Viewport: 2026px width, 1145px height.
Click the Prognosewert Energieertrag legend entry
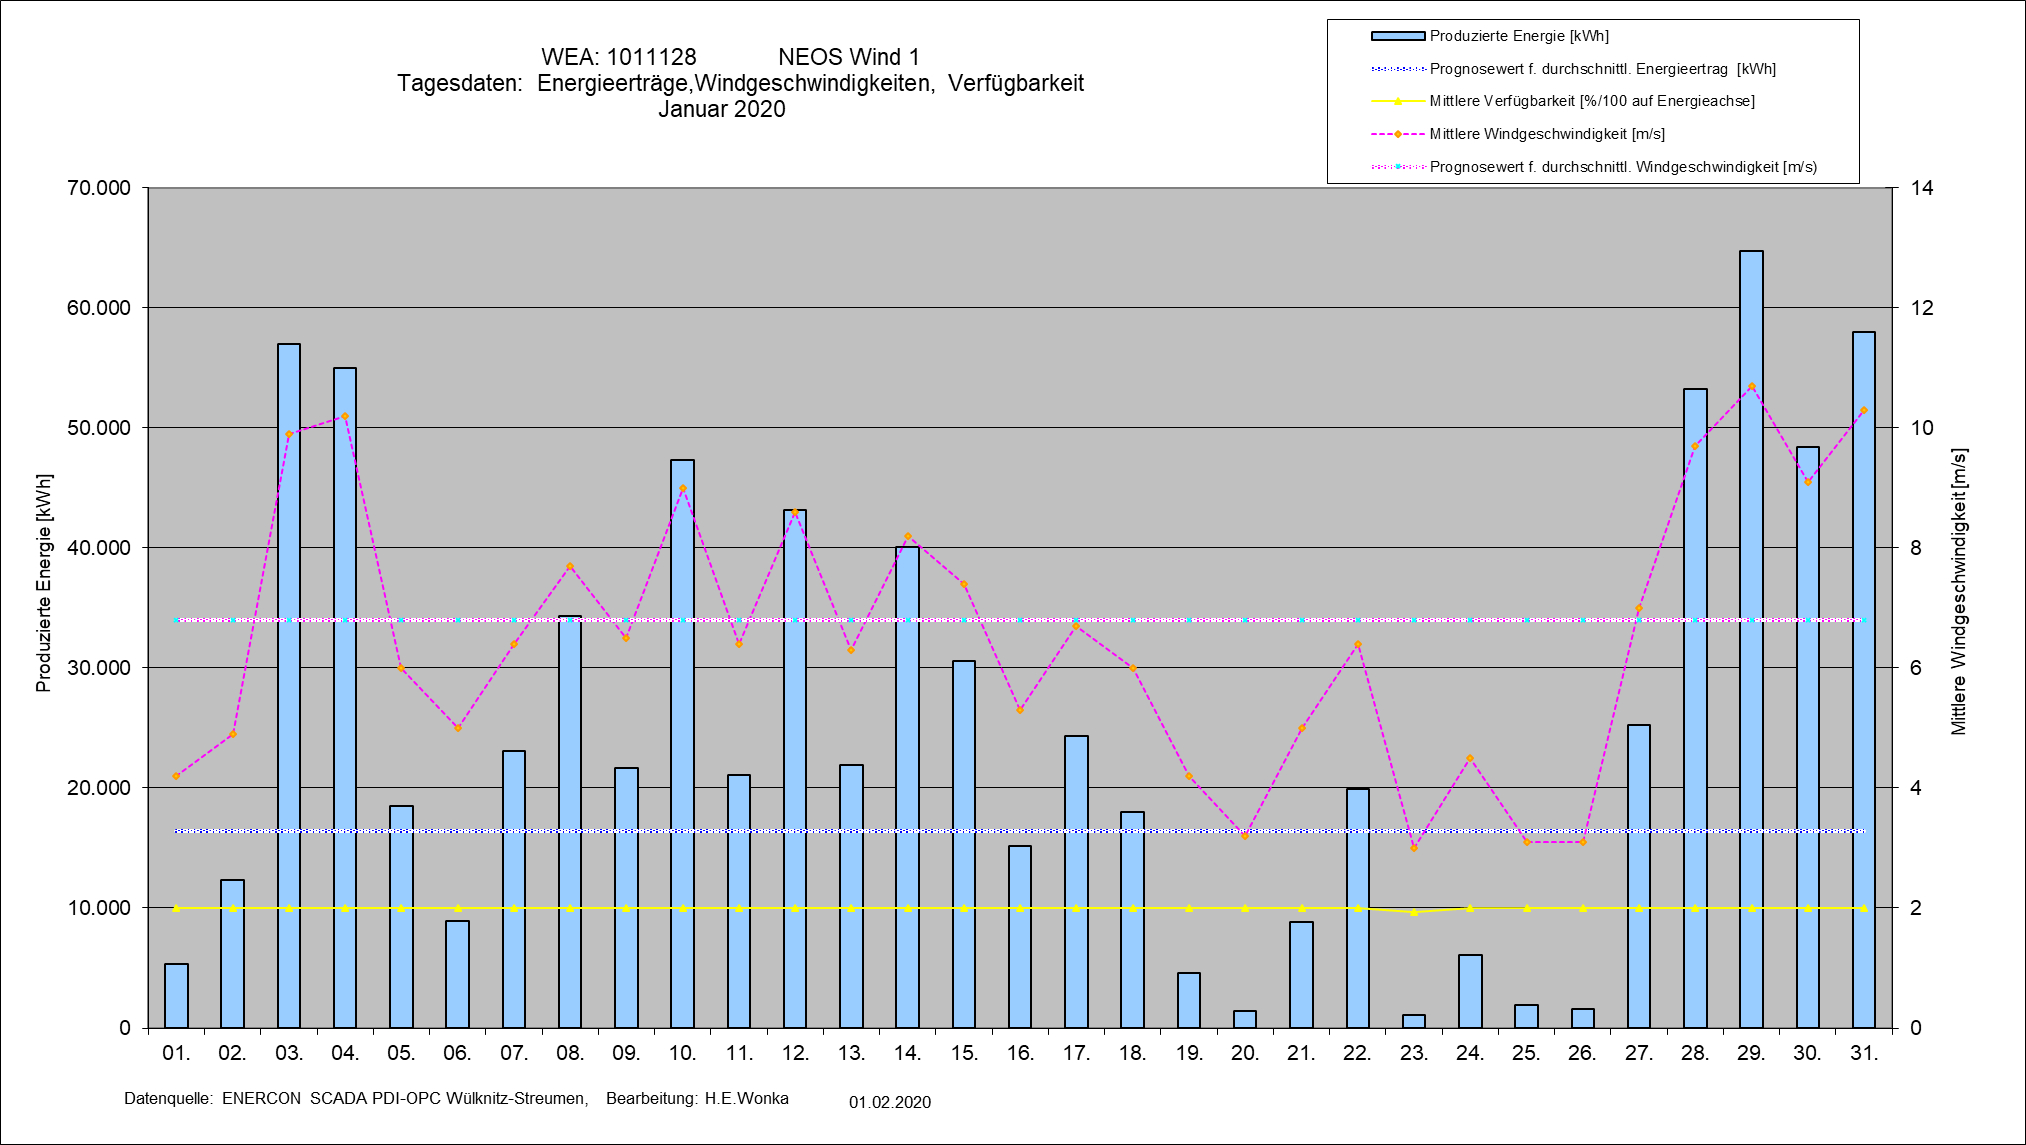[x=1602, y=69]
